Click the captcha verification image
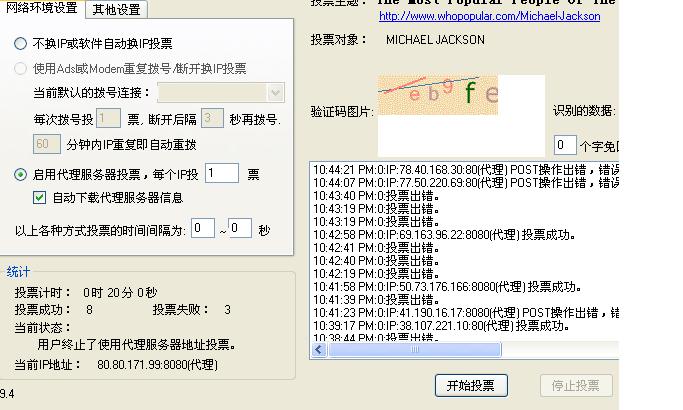 (437, 94)
